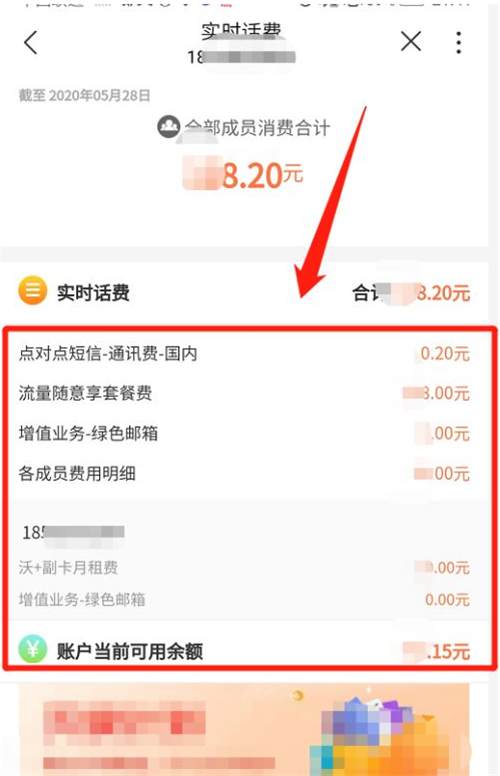Image resolution: width=500 pixels, height=776 pixels.
Task: Tap 沃+副卡月租费 row
Action: [245, 567]
